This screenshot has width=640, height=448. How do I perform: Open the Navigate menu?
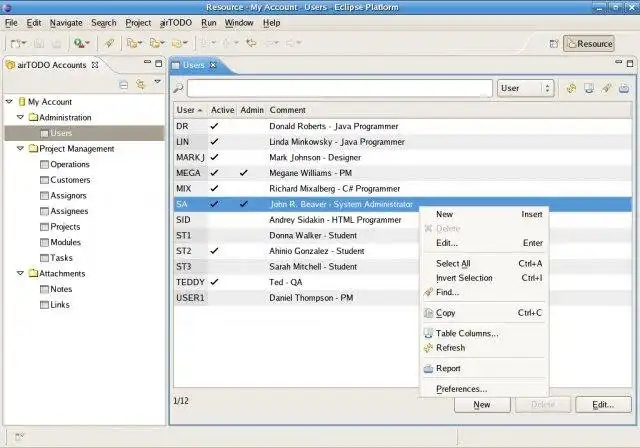pyautogui.click(x=66, y=23)
